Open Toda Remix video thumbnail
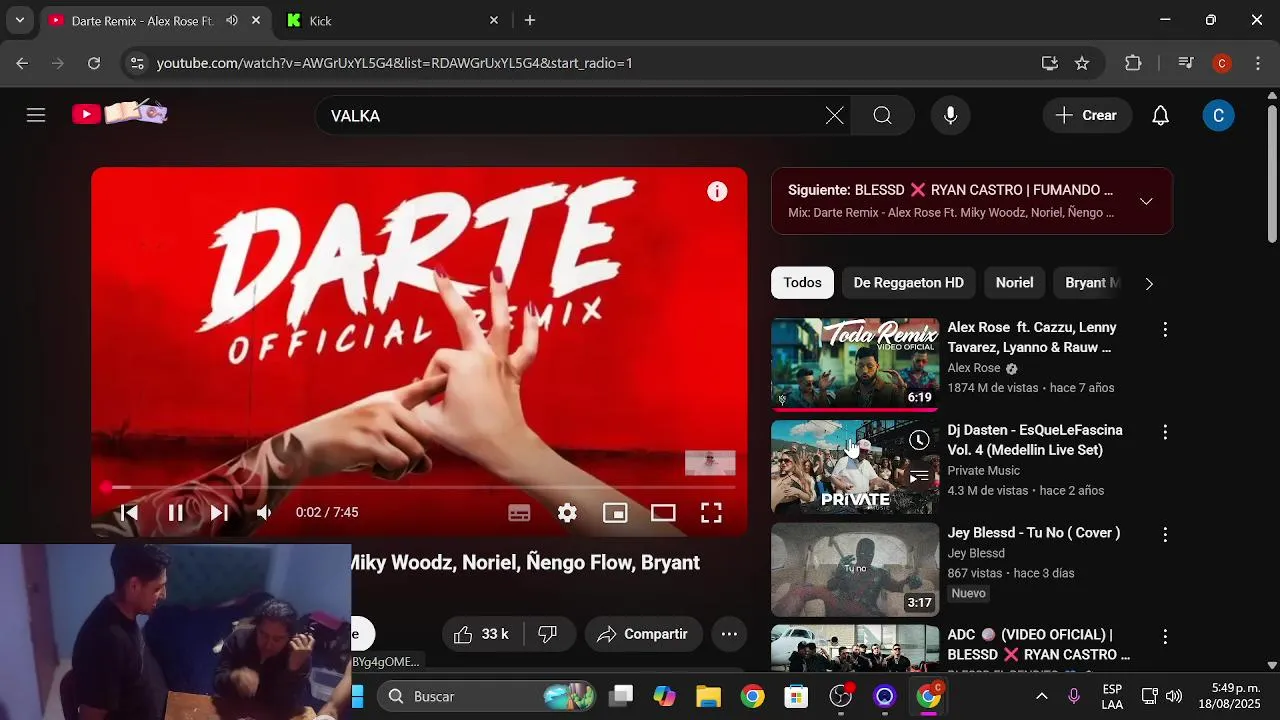Viewport: 1280px width, 720px height. [855, 364]
